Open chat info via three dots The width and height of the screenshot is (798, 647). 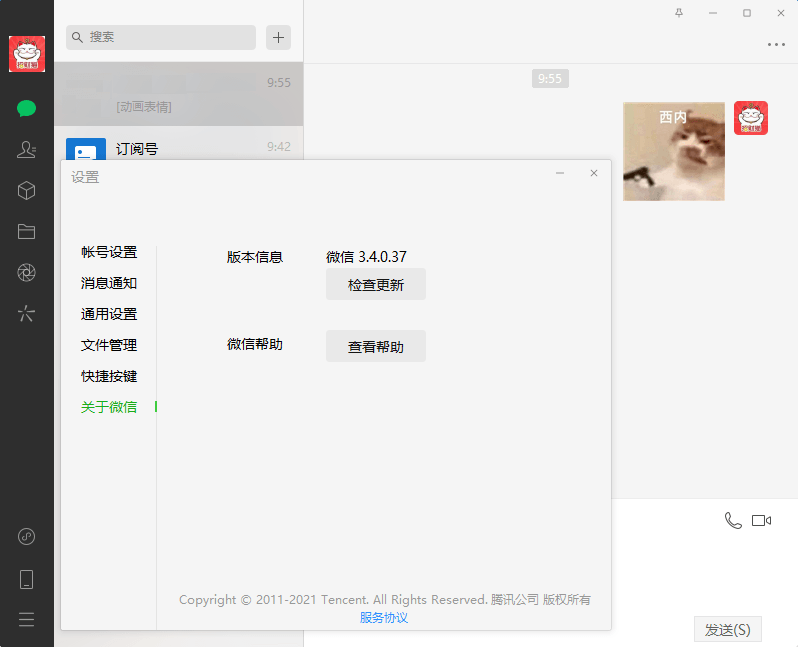pyautogui.click(x=776, y=44)
